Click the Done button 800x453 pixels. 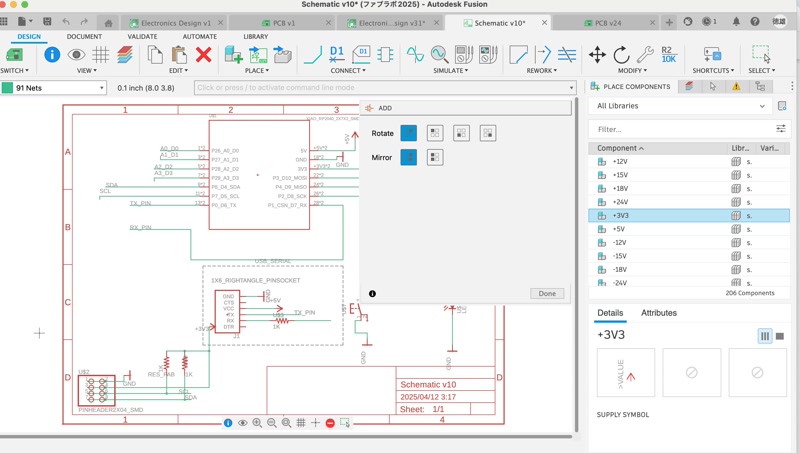547,293
